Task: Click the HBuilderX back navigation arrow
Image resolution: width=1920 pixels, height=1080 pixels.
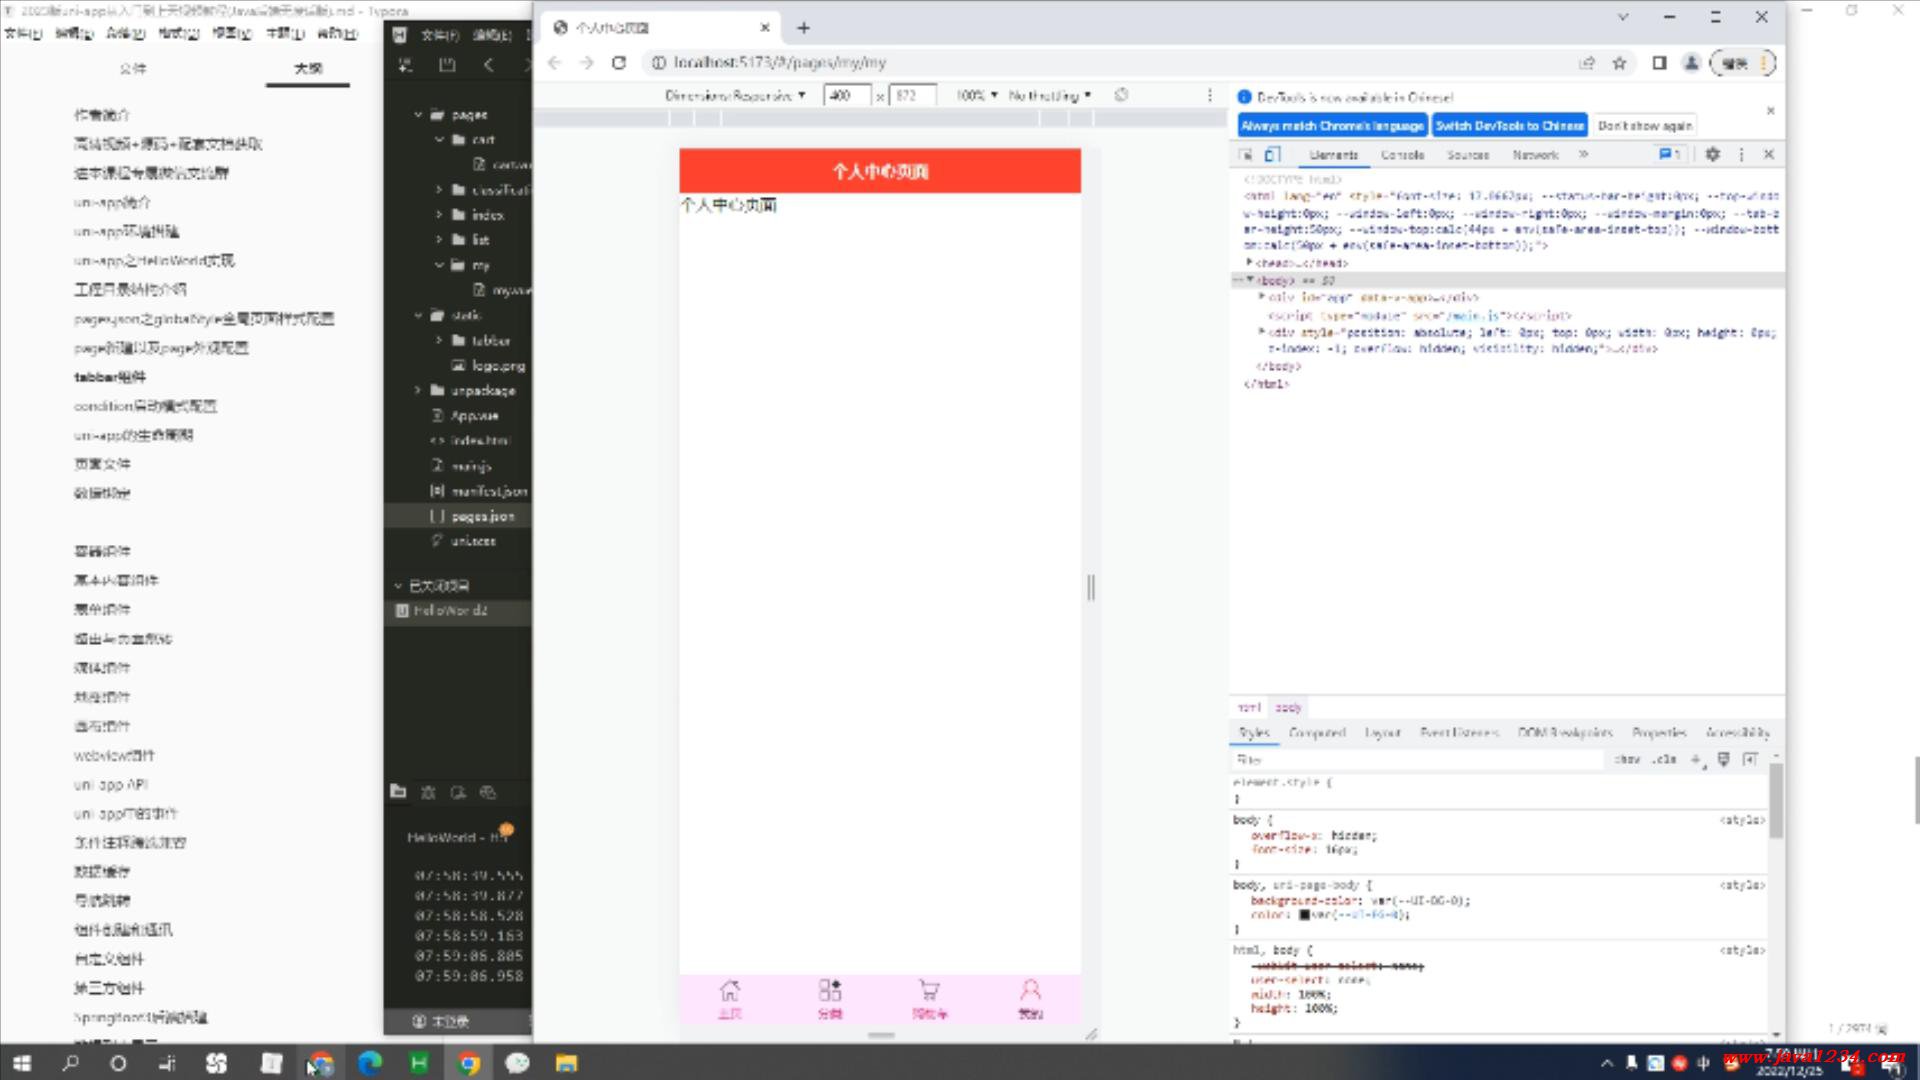Action: 488,65
